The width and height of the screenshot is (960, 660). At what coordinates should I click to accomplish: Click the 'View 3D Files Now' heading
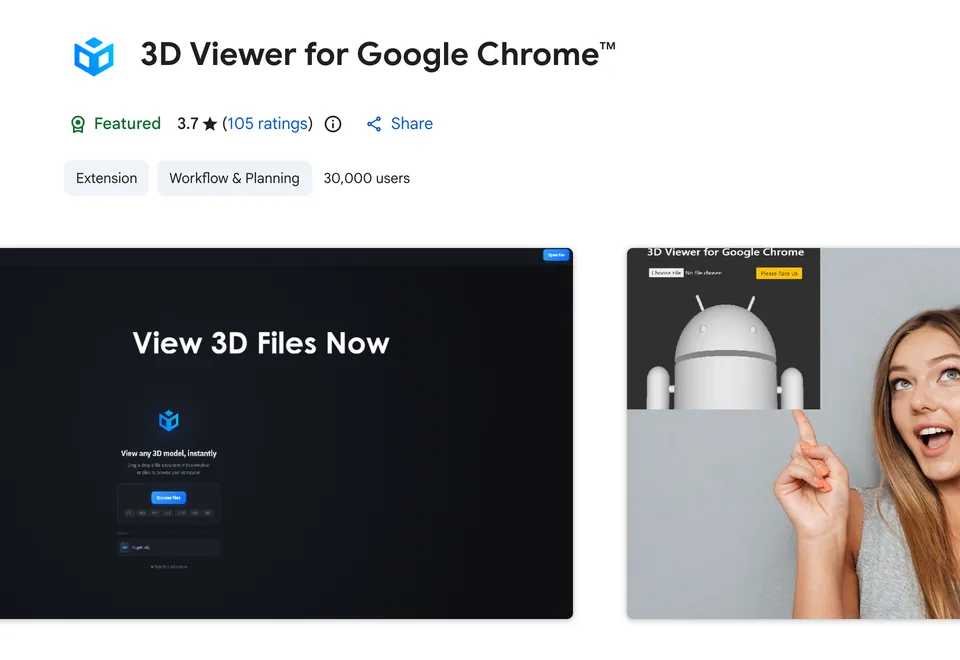(x=261, y=343)
